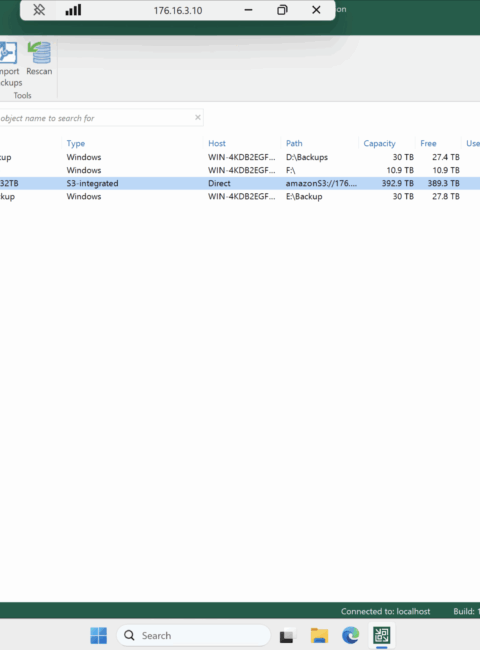
Task: Click the 27.4 TB free value
Action: coord(446,157)
